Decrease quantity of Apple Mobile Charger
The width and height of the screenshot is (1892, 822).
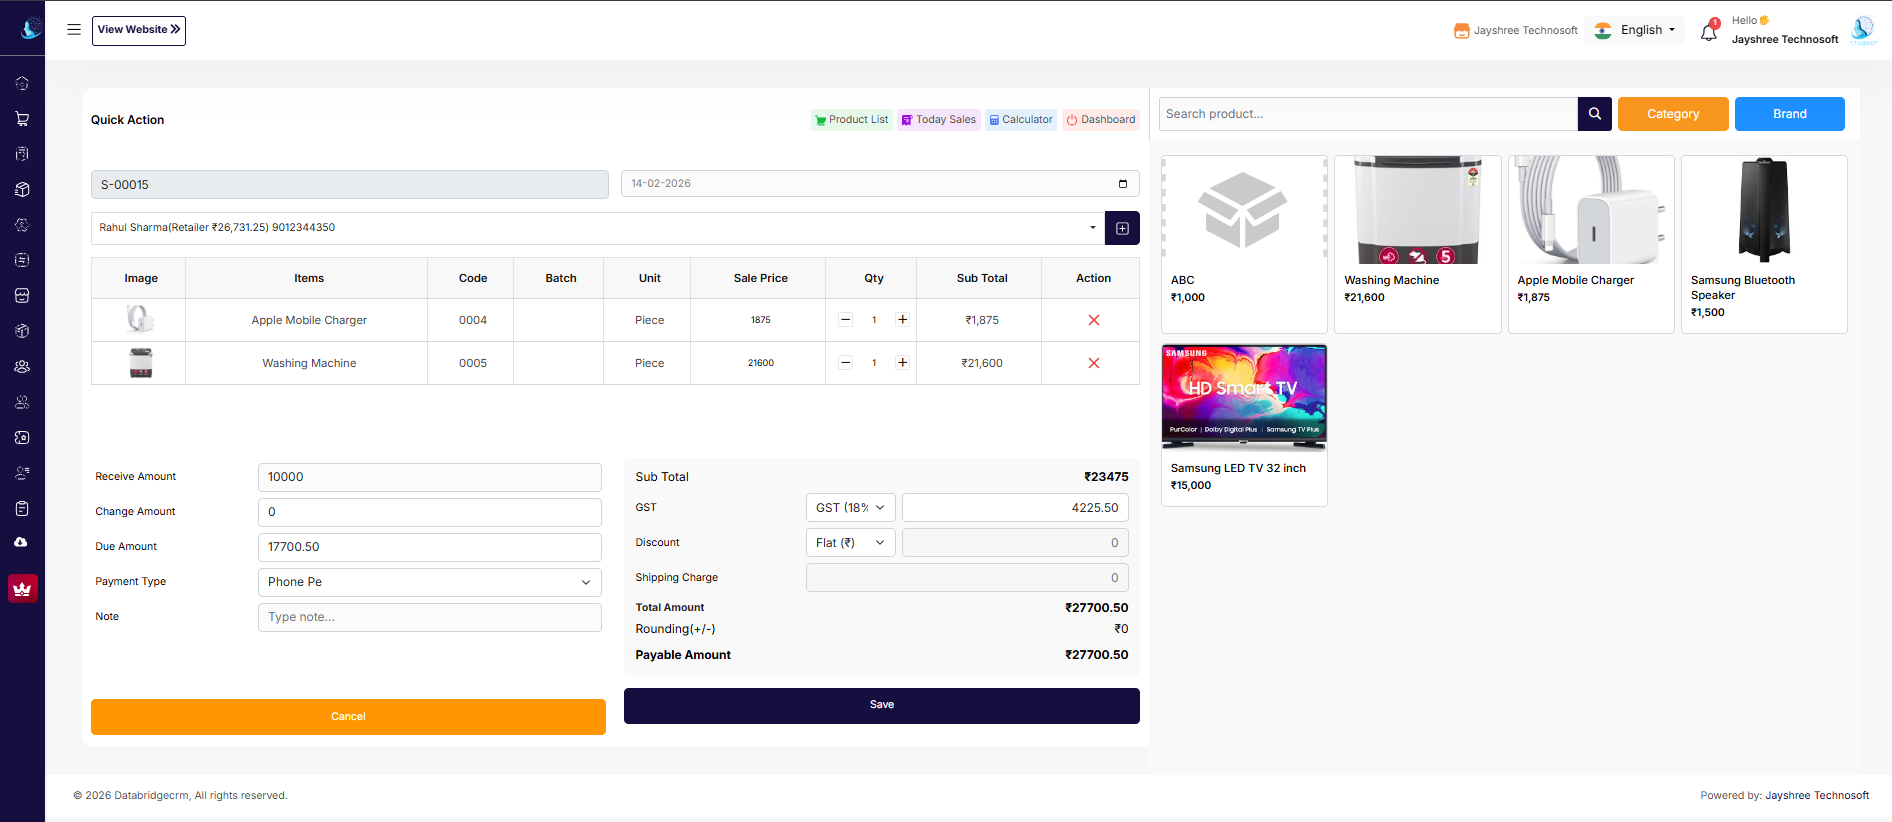coord(846,320)
